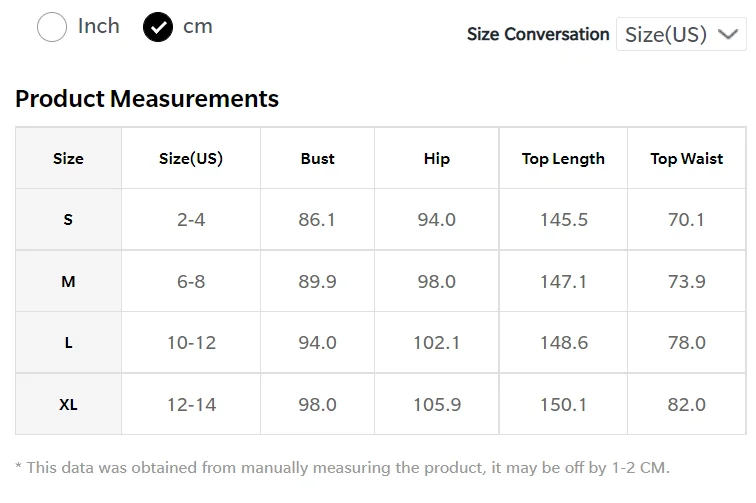Screen dimensions: 756x503
Task: Click the Size Conversation label
Action: tap(538, 34)
